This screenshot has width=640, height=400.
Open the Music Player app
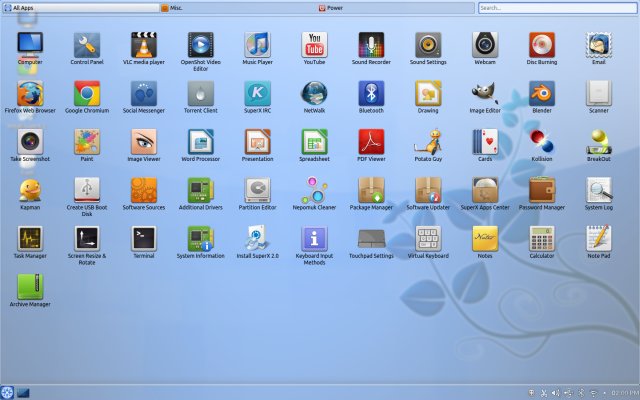[257, 45]
